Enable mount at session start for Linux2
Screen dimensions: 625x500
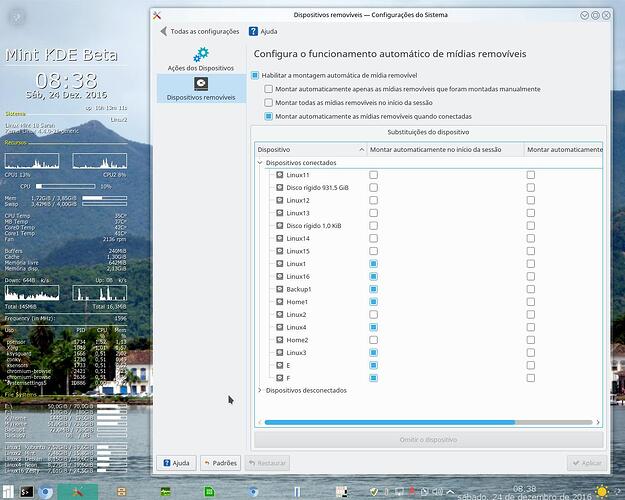pyautogui.click(x=373, y=315)
